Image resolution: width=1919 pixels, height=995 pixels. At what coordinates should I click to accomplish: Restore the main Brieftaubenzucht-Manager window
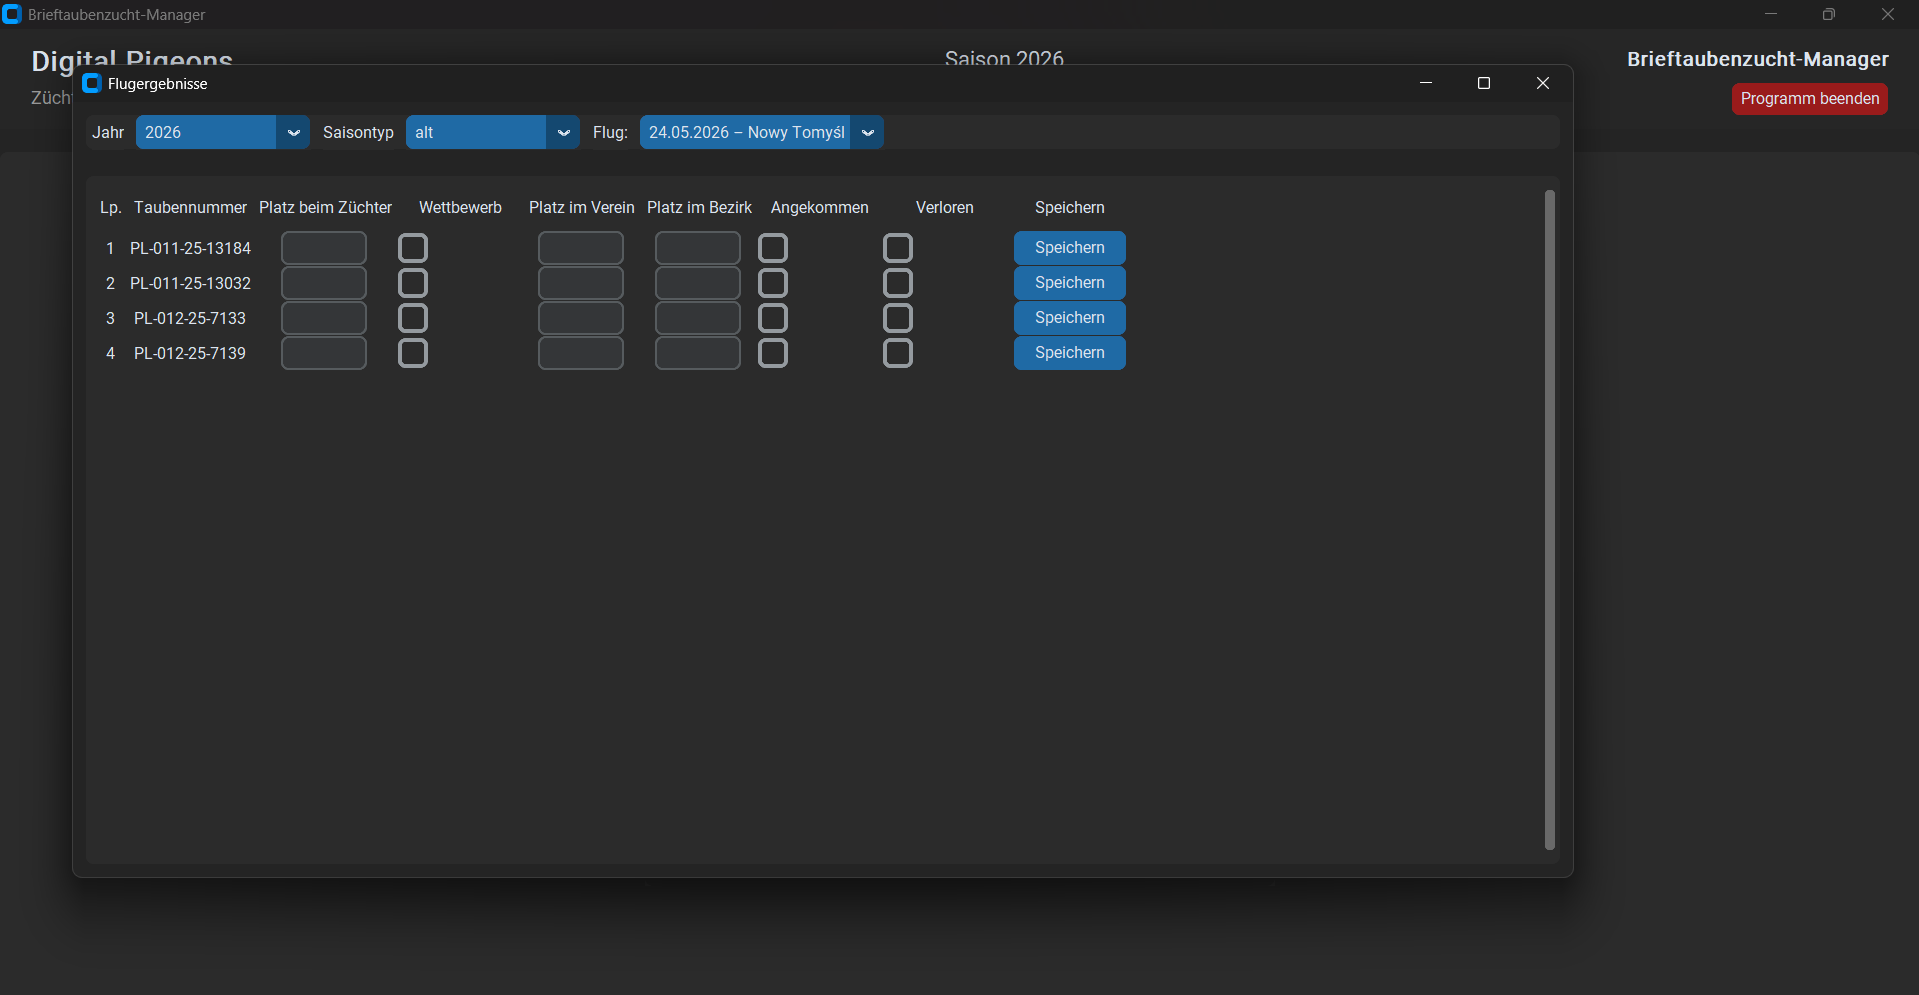pos(1829,14)
